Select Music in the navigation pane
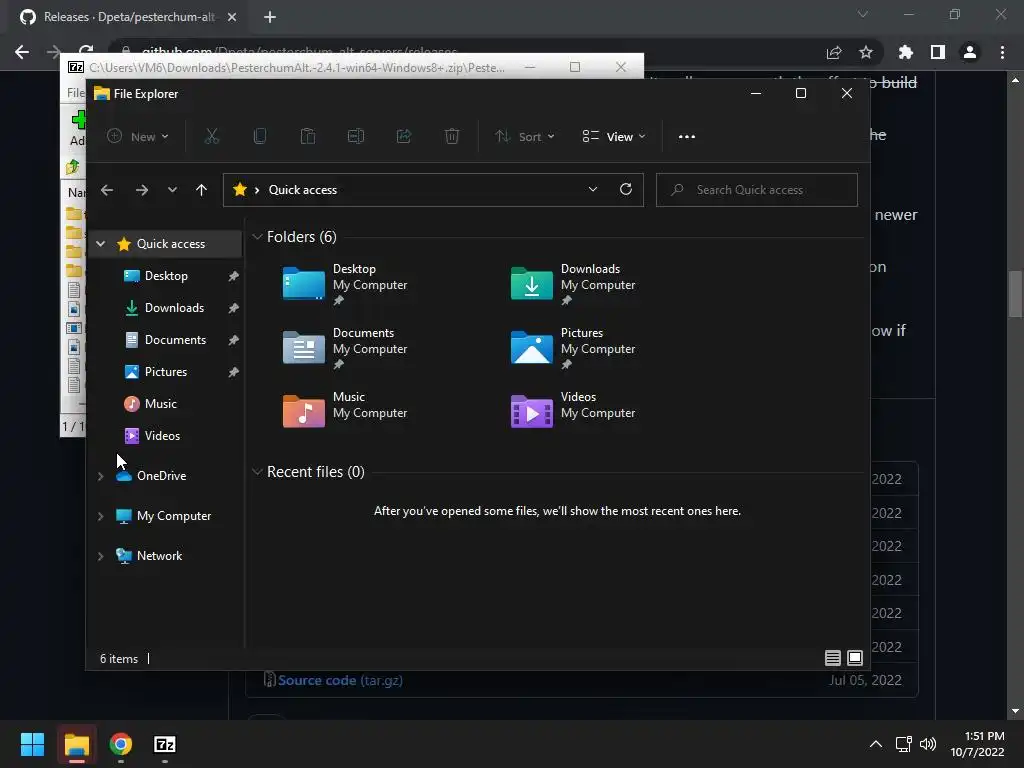The width and height of the screenshot is (1024, 768). pyautogui.click(x=160, y=404)
